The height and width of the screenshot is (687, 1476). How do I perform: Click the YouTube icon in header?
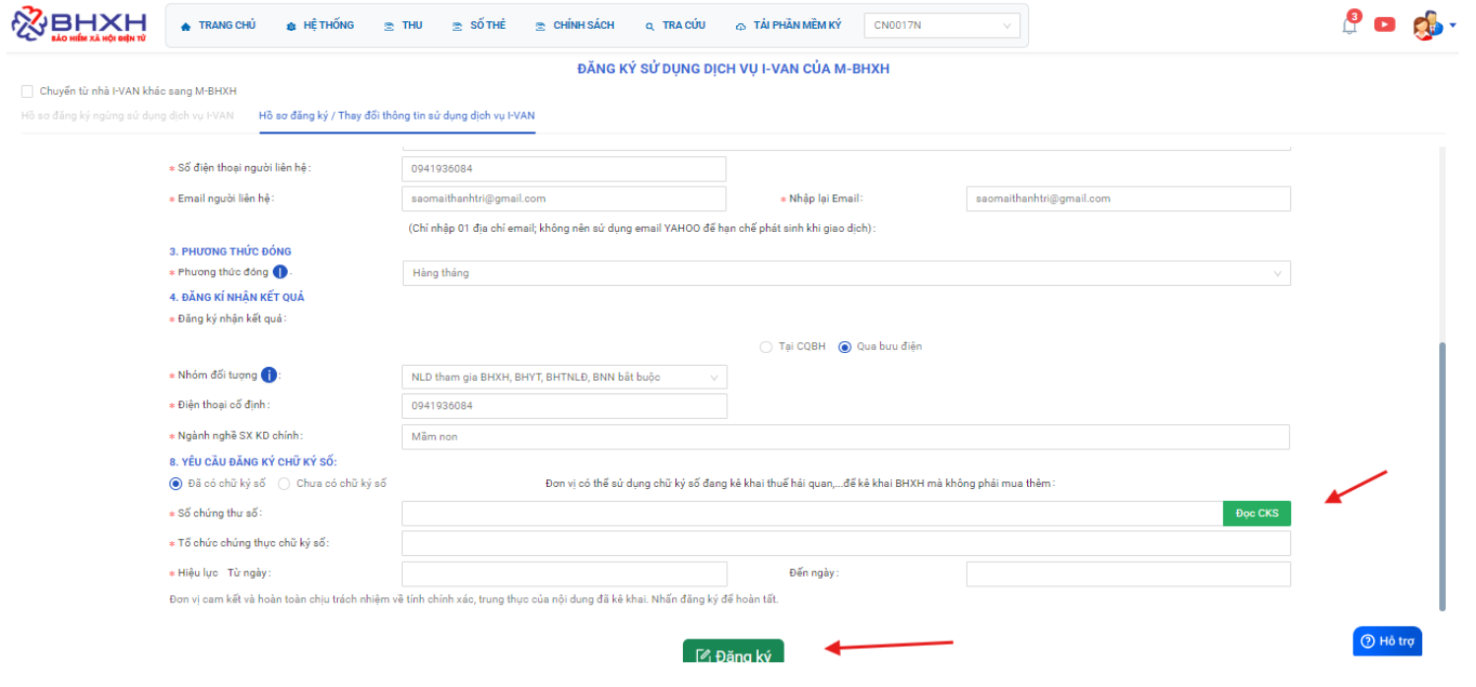pos(1384,25)
